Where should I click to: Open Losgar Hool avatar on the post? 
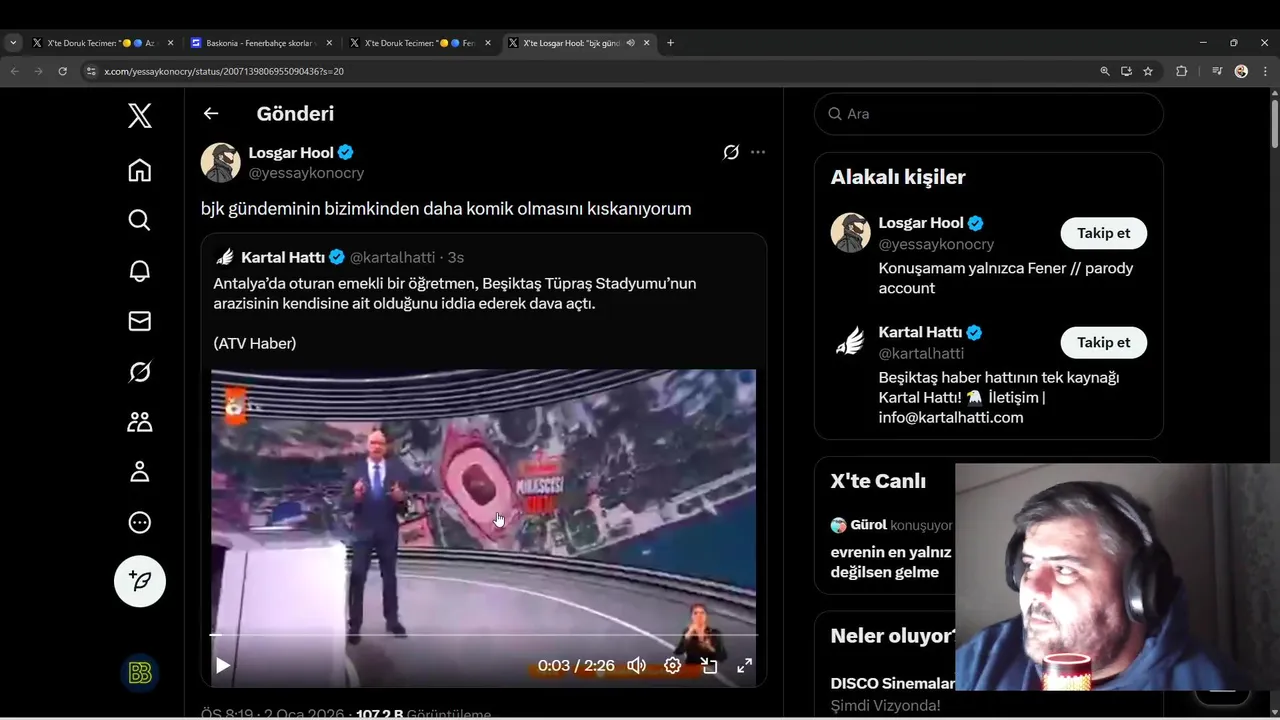pyautogui.click(x=221, y=162)
